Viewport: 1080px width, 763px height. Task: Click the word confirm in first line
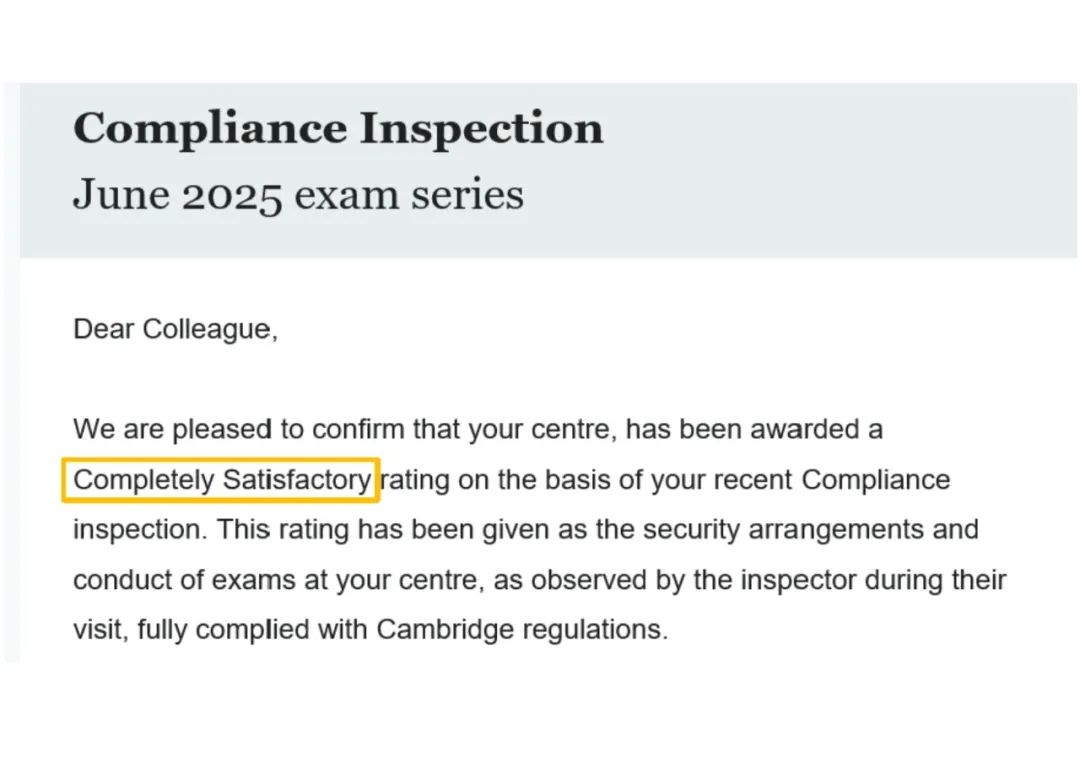coord(358,429)
